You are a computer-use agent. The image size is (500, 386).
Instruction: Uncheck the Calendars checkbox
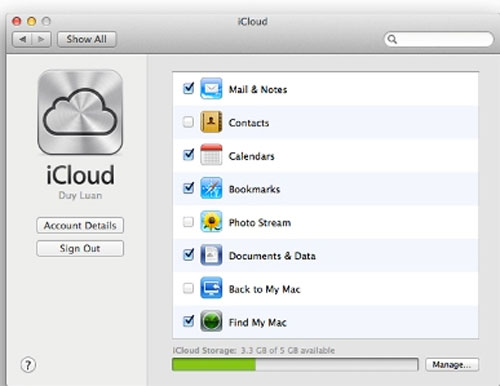(x=188, y=155)
